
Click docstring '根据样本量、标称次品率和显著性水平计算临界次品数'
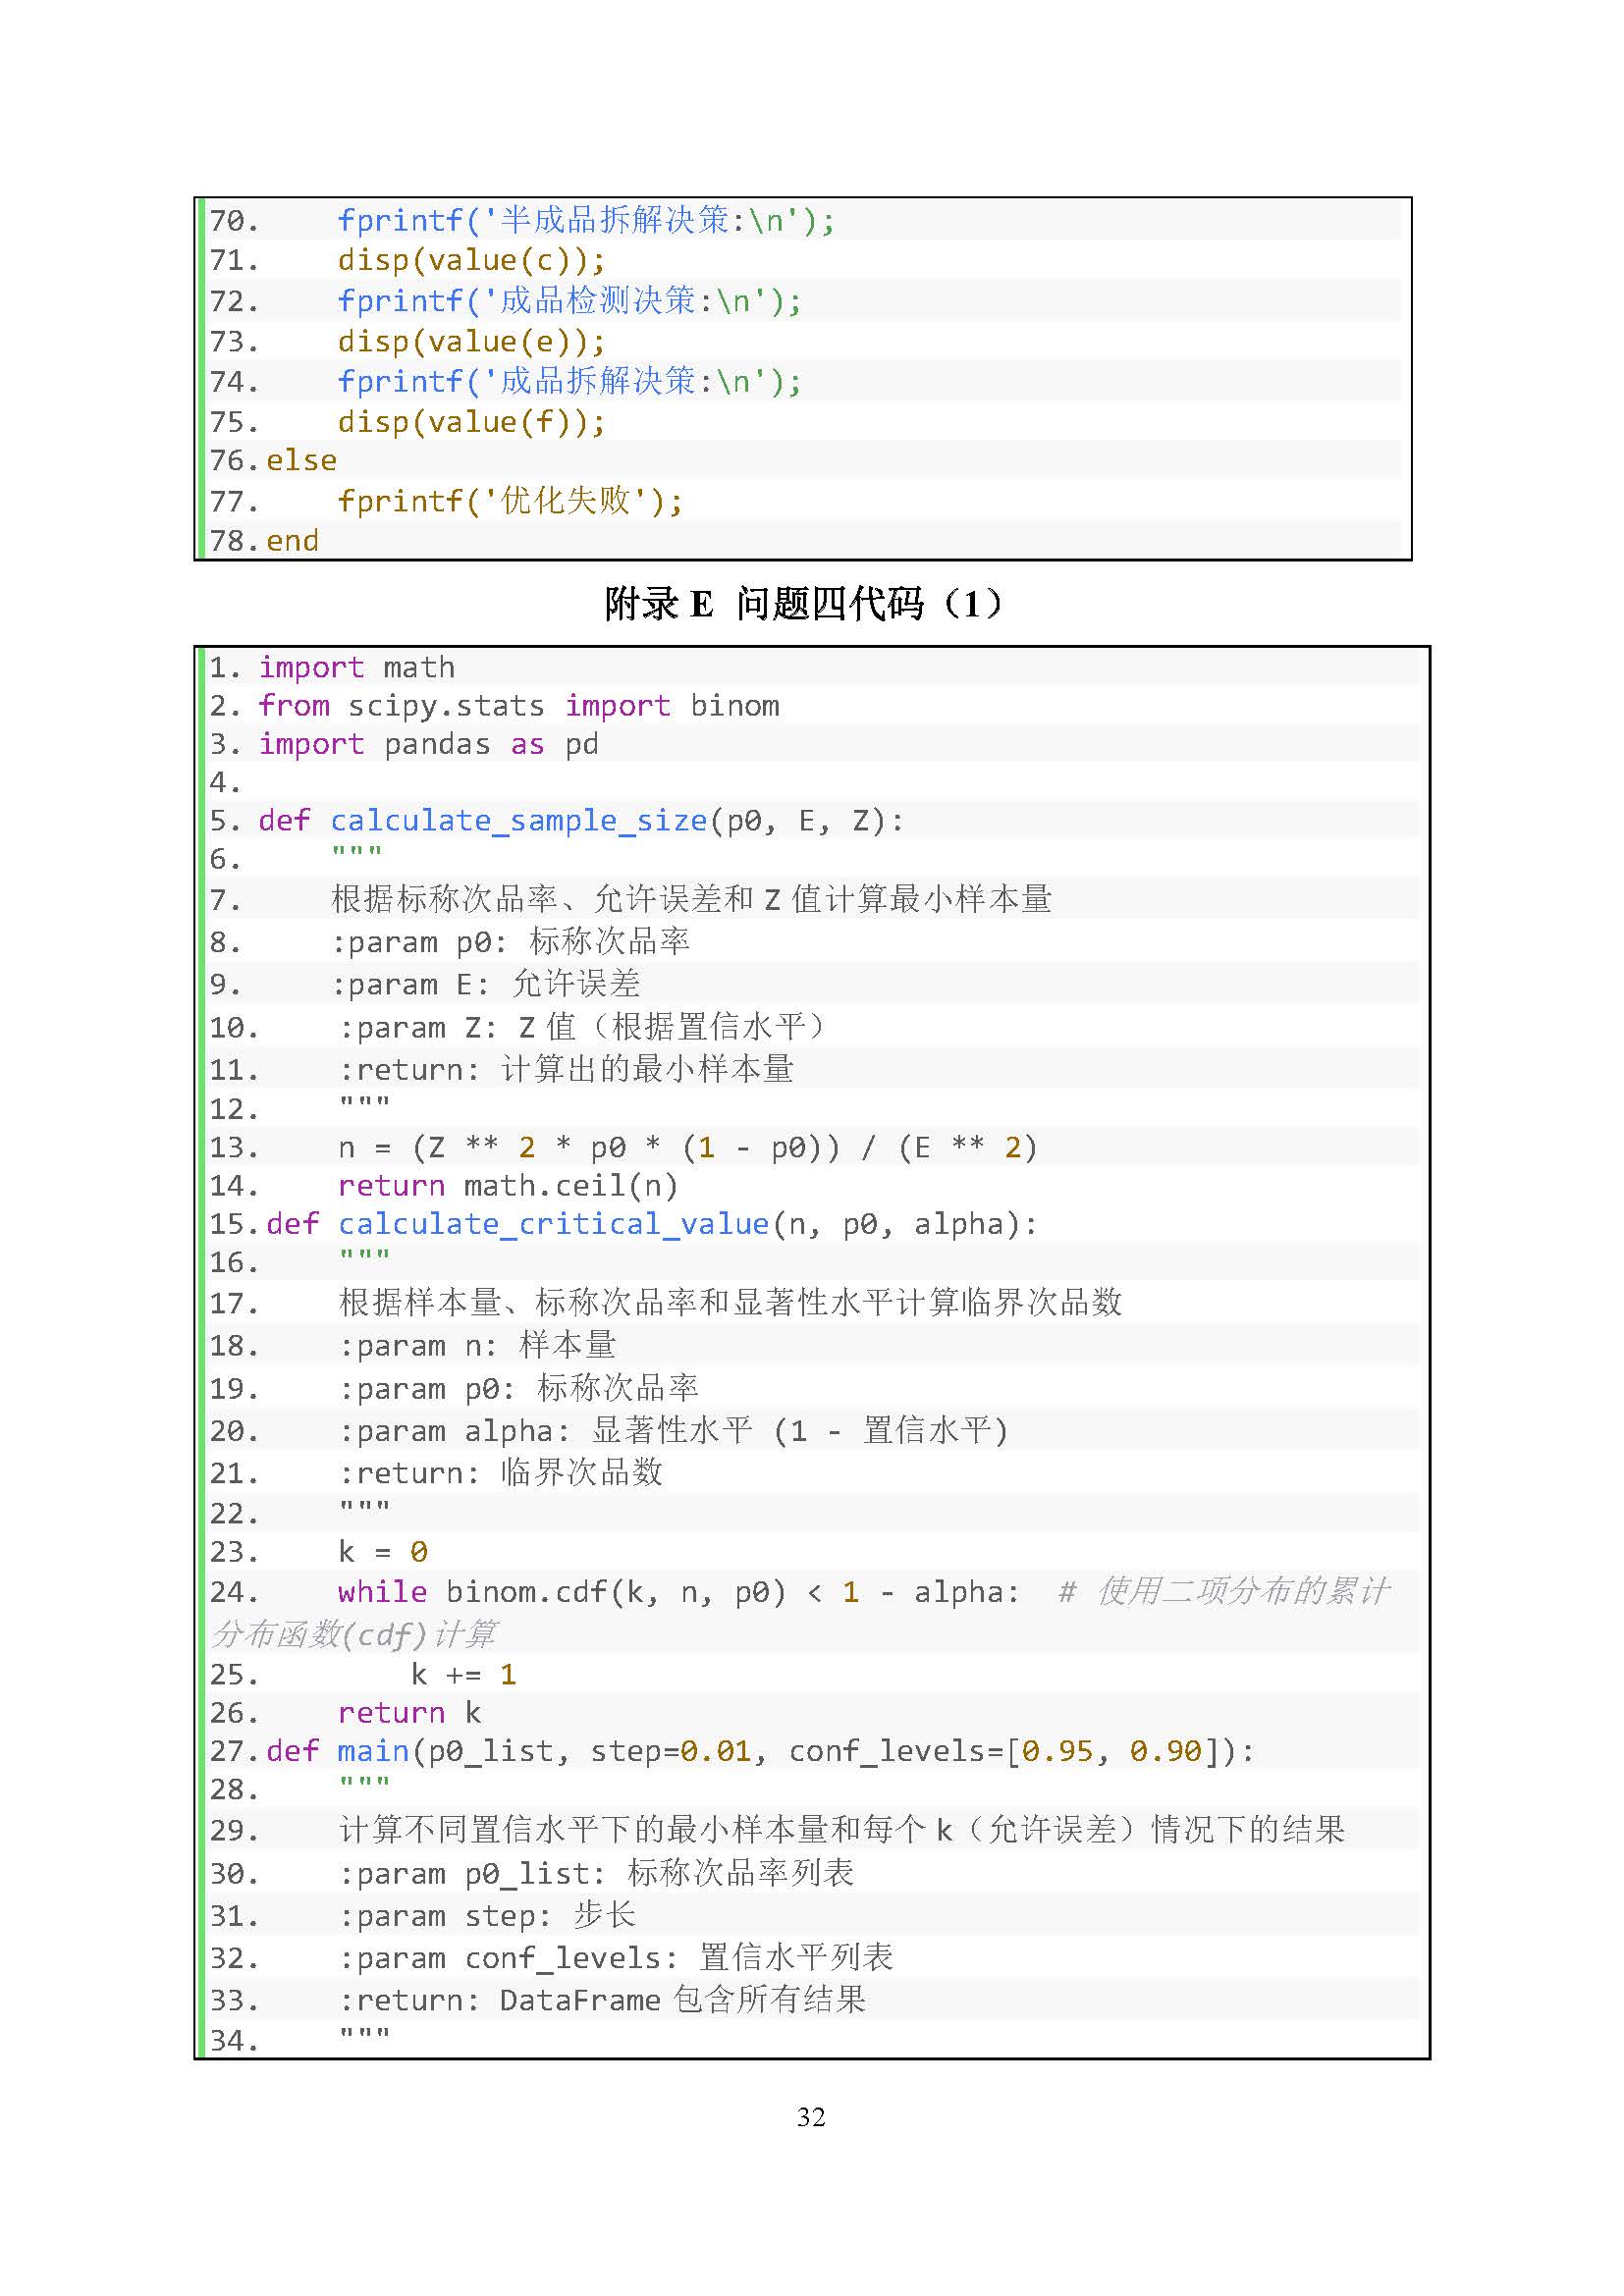coord(730,1302)
